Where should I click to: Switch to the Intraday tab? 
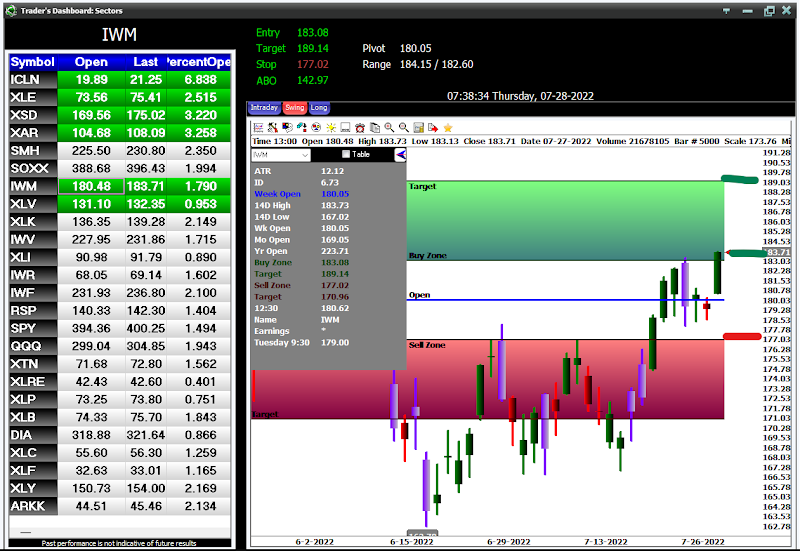pyautogui.click(x=264, y=107)
